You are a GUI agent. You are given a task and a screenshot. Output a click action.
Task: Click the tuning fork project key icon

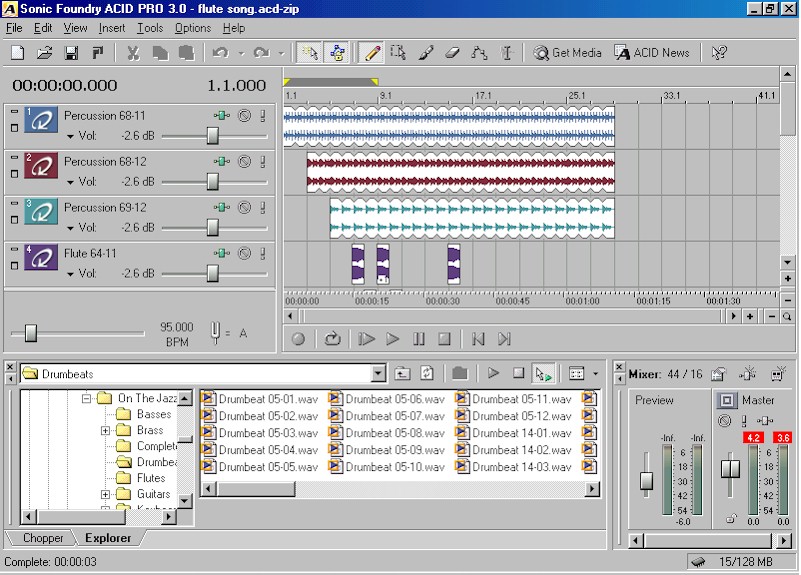pyautogui.click(x=216, y=333)
